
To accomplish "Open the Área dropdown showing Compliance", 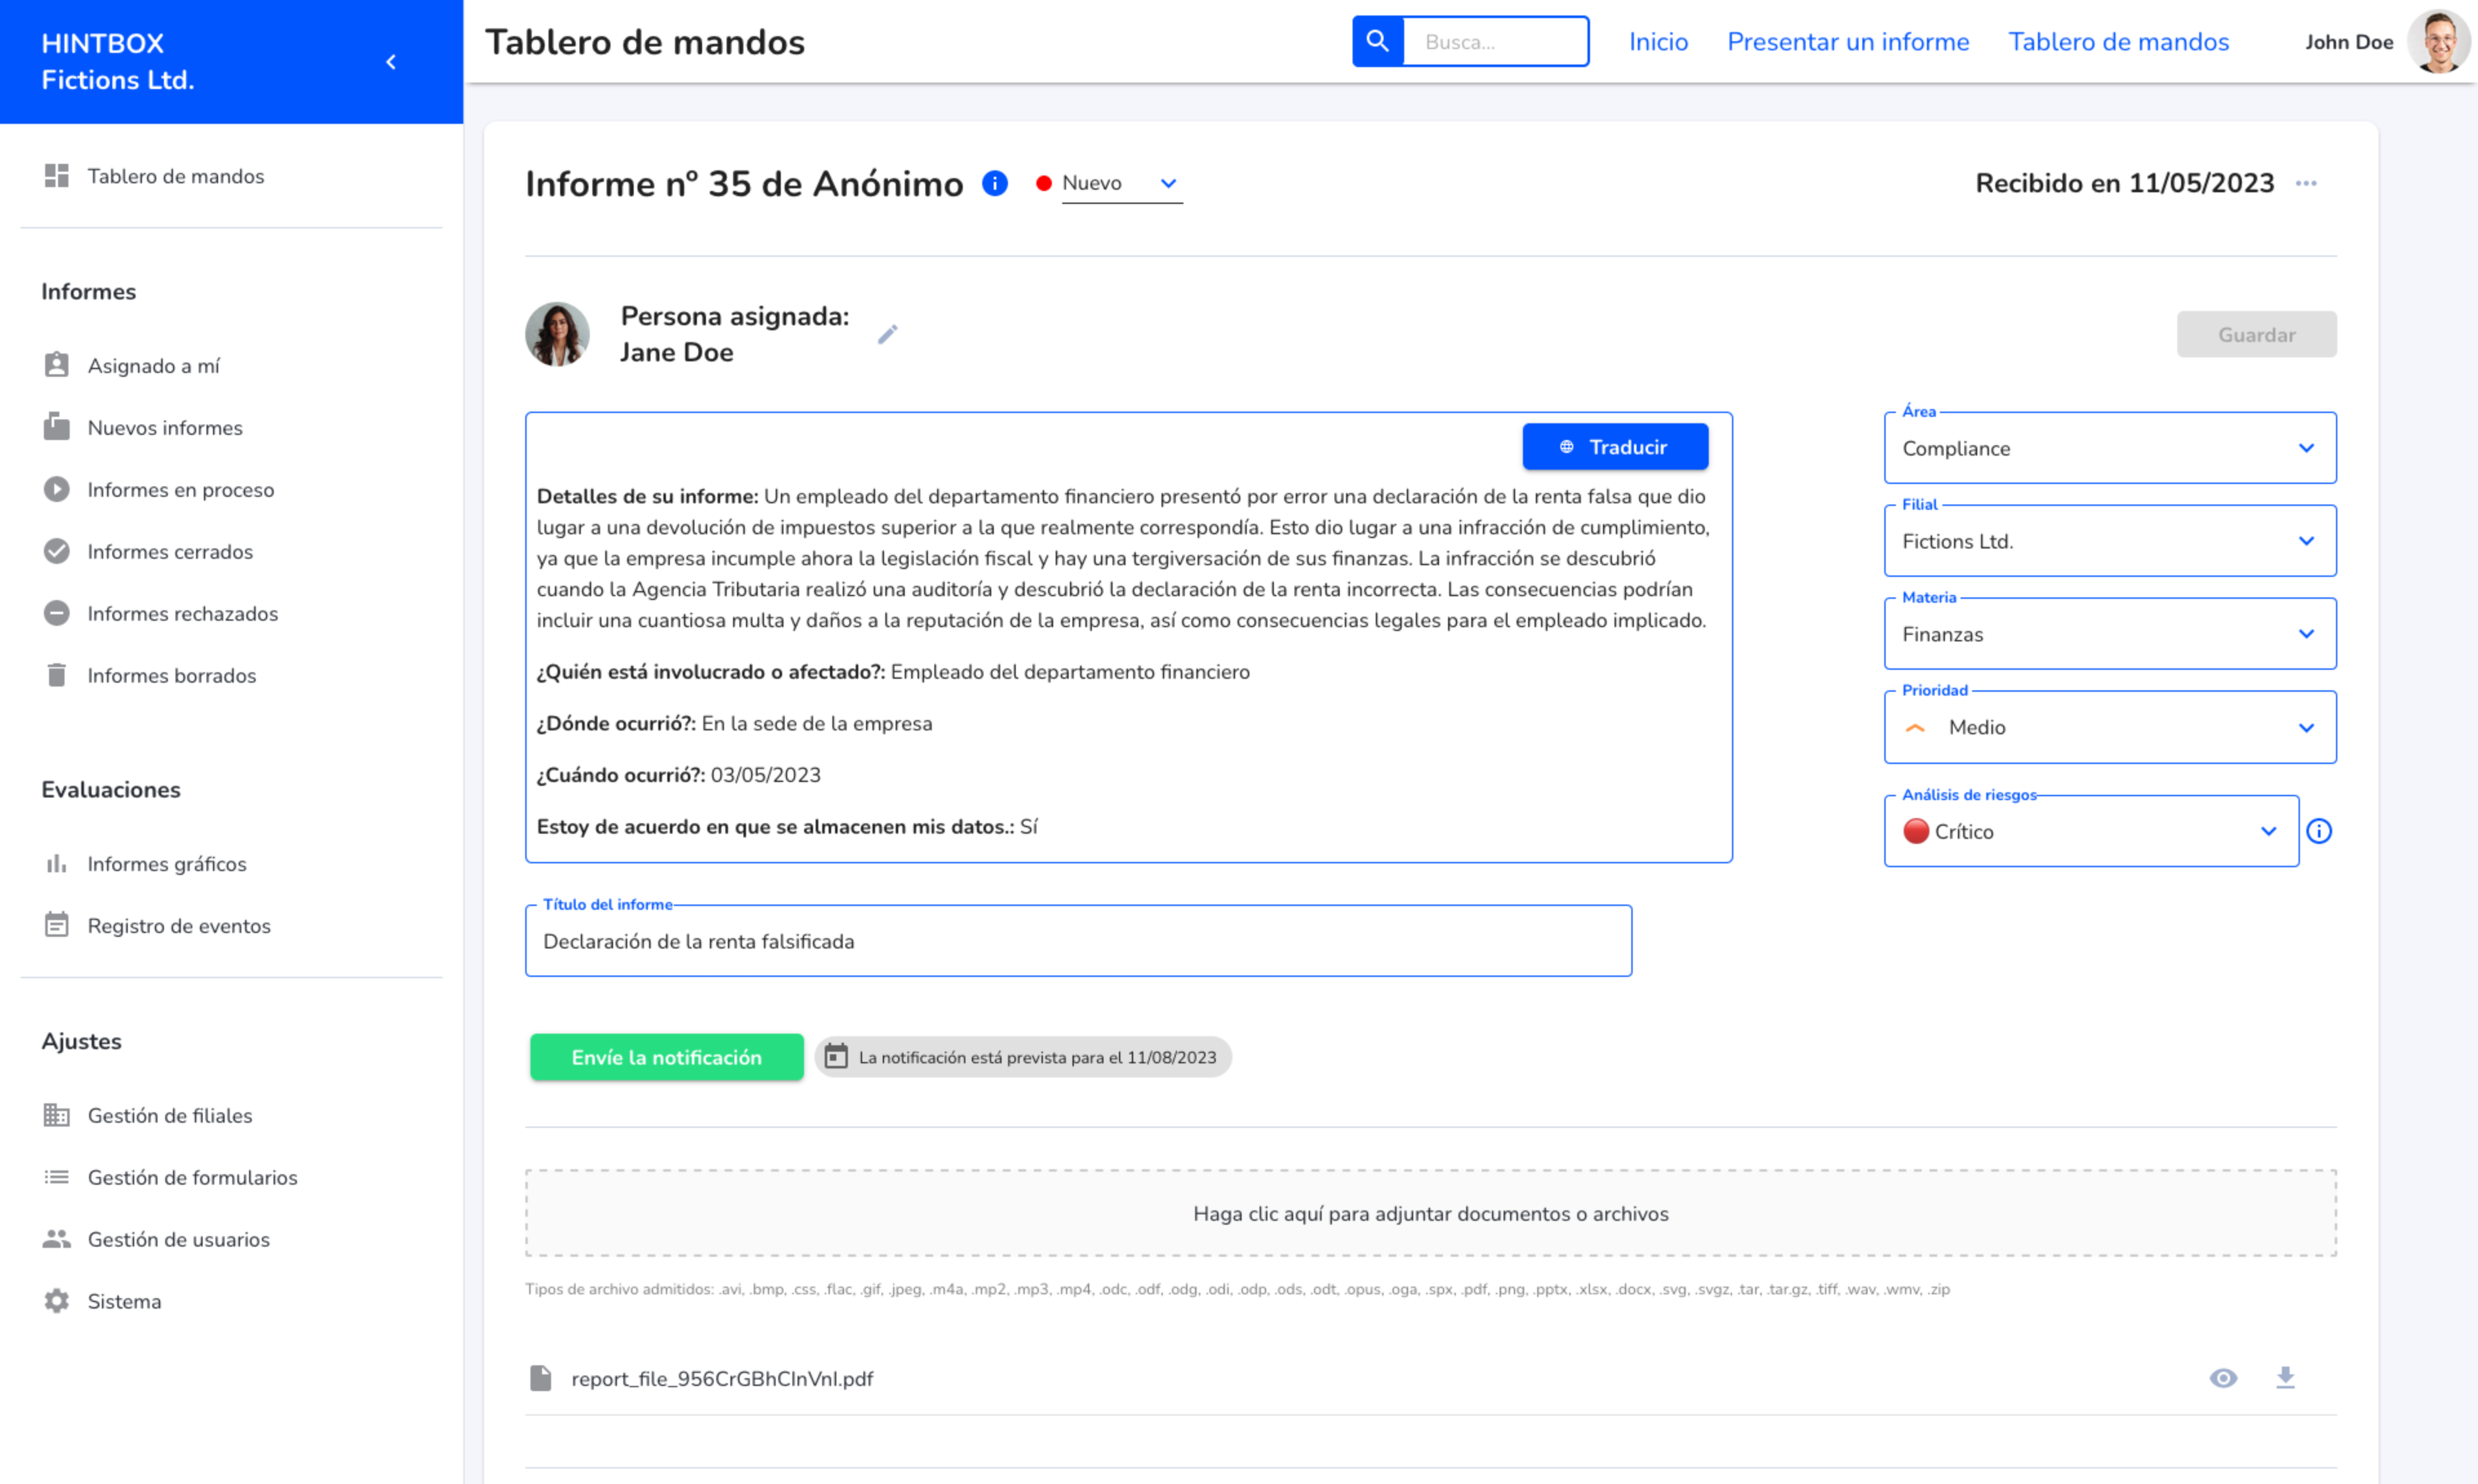I will 2110,448.
